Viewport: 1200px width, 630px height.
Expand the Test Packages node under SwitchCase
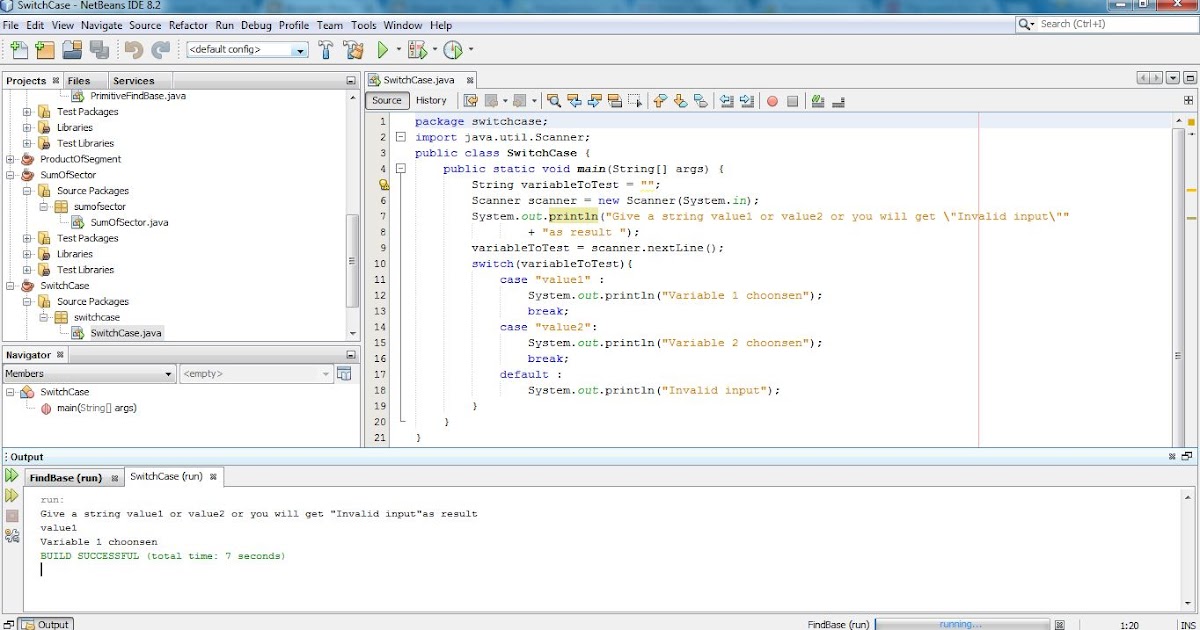tap(27, 238)
